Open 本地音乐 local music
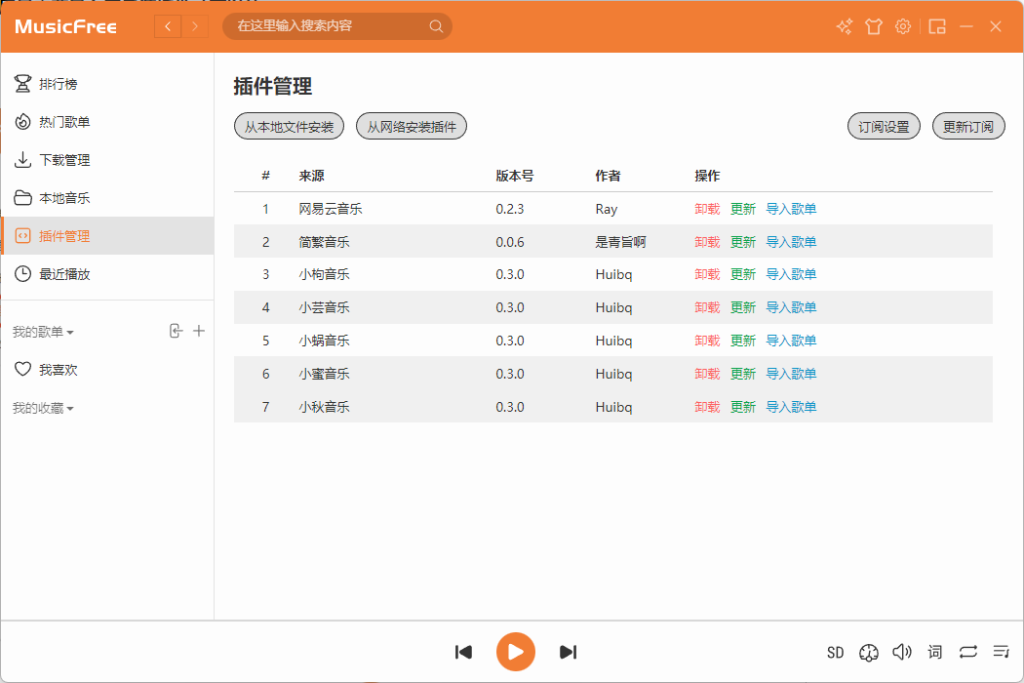Viewport: 1024px width, 683px height. click(x=107, y=197)
